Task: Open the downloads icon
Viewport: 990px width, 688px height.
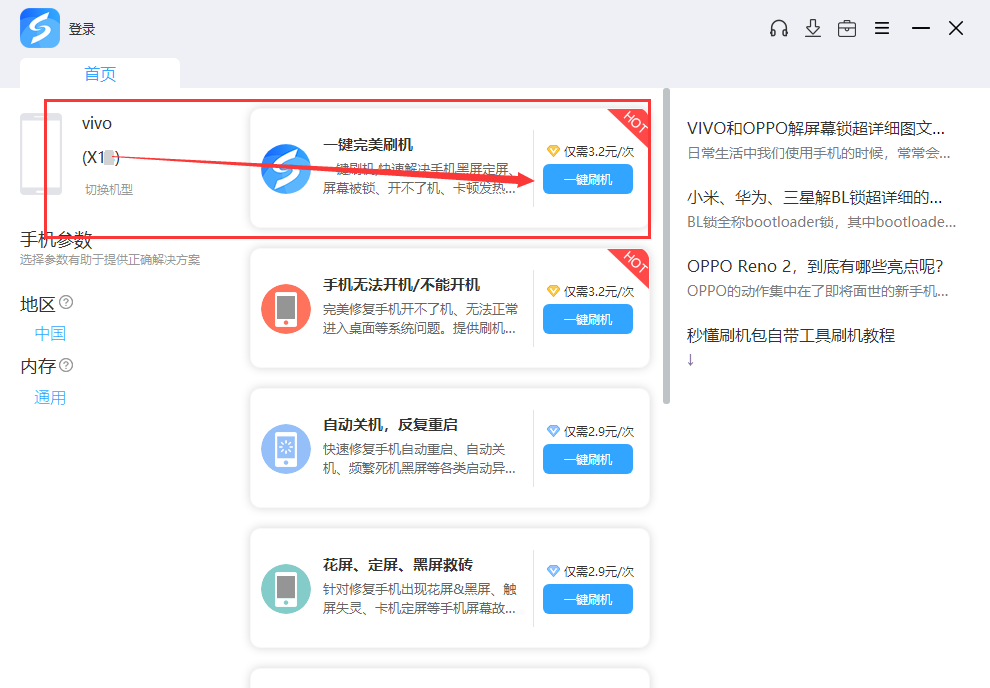Action: click(813, 28)
